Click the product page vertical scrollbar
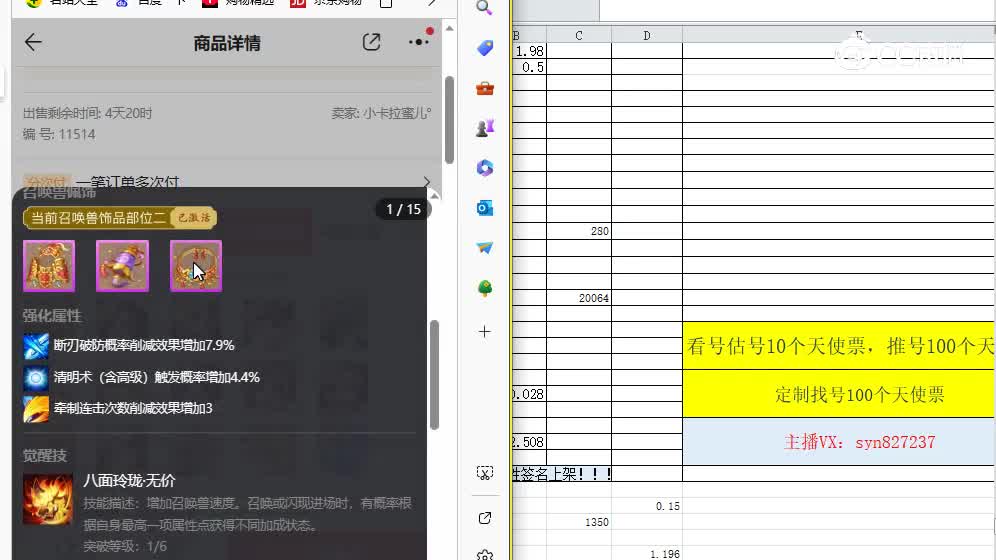996x560 pixels. click(x=449, y=120)
